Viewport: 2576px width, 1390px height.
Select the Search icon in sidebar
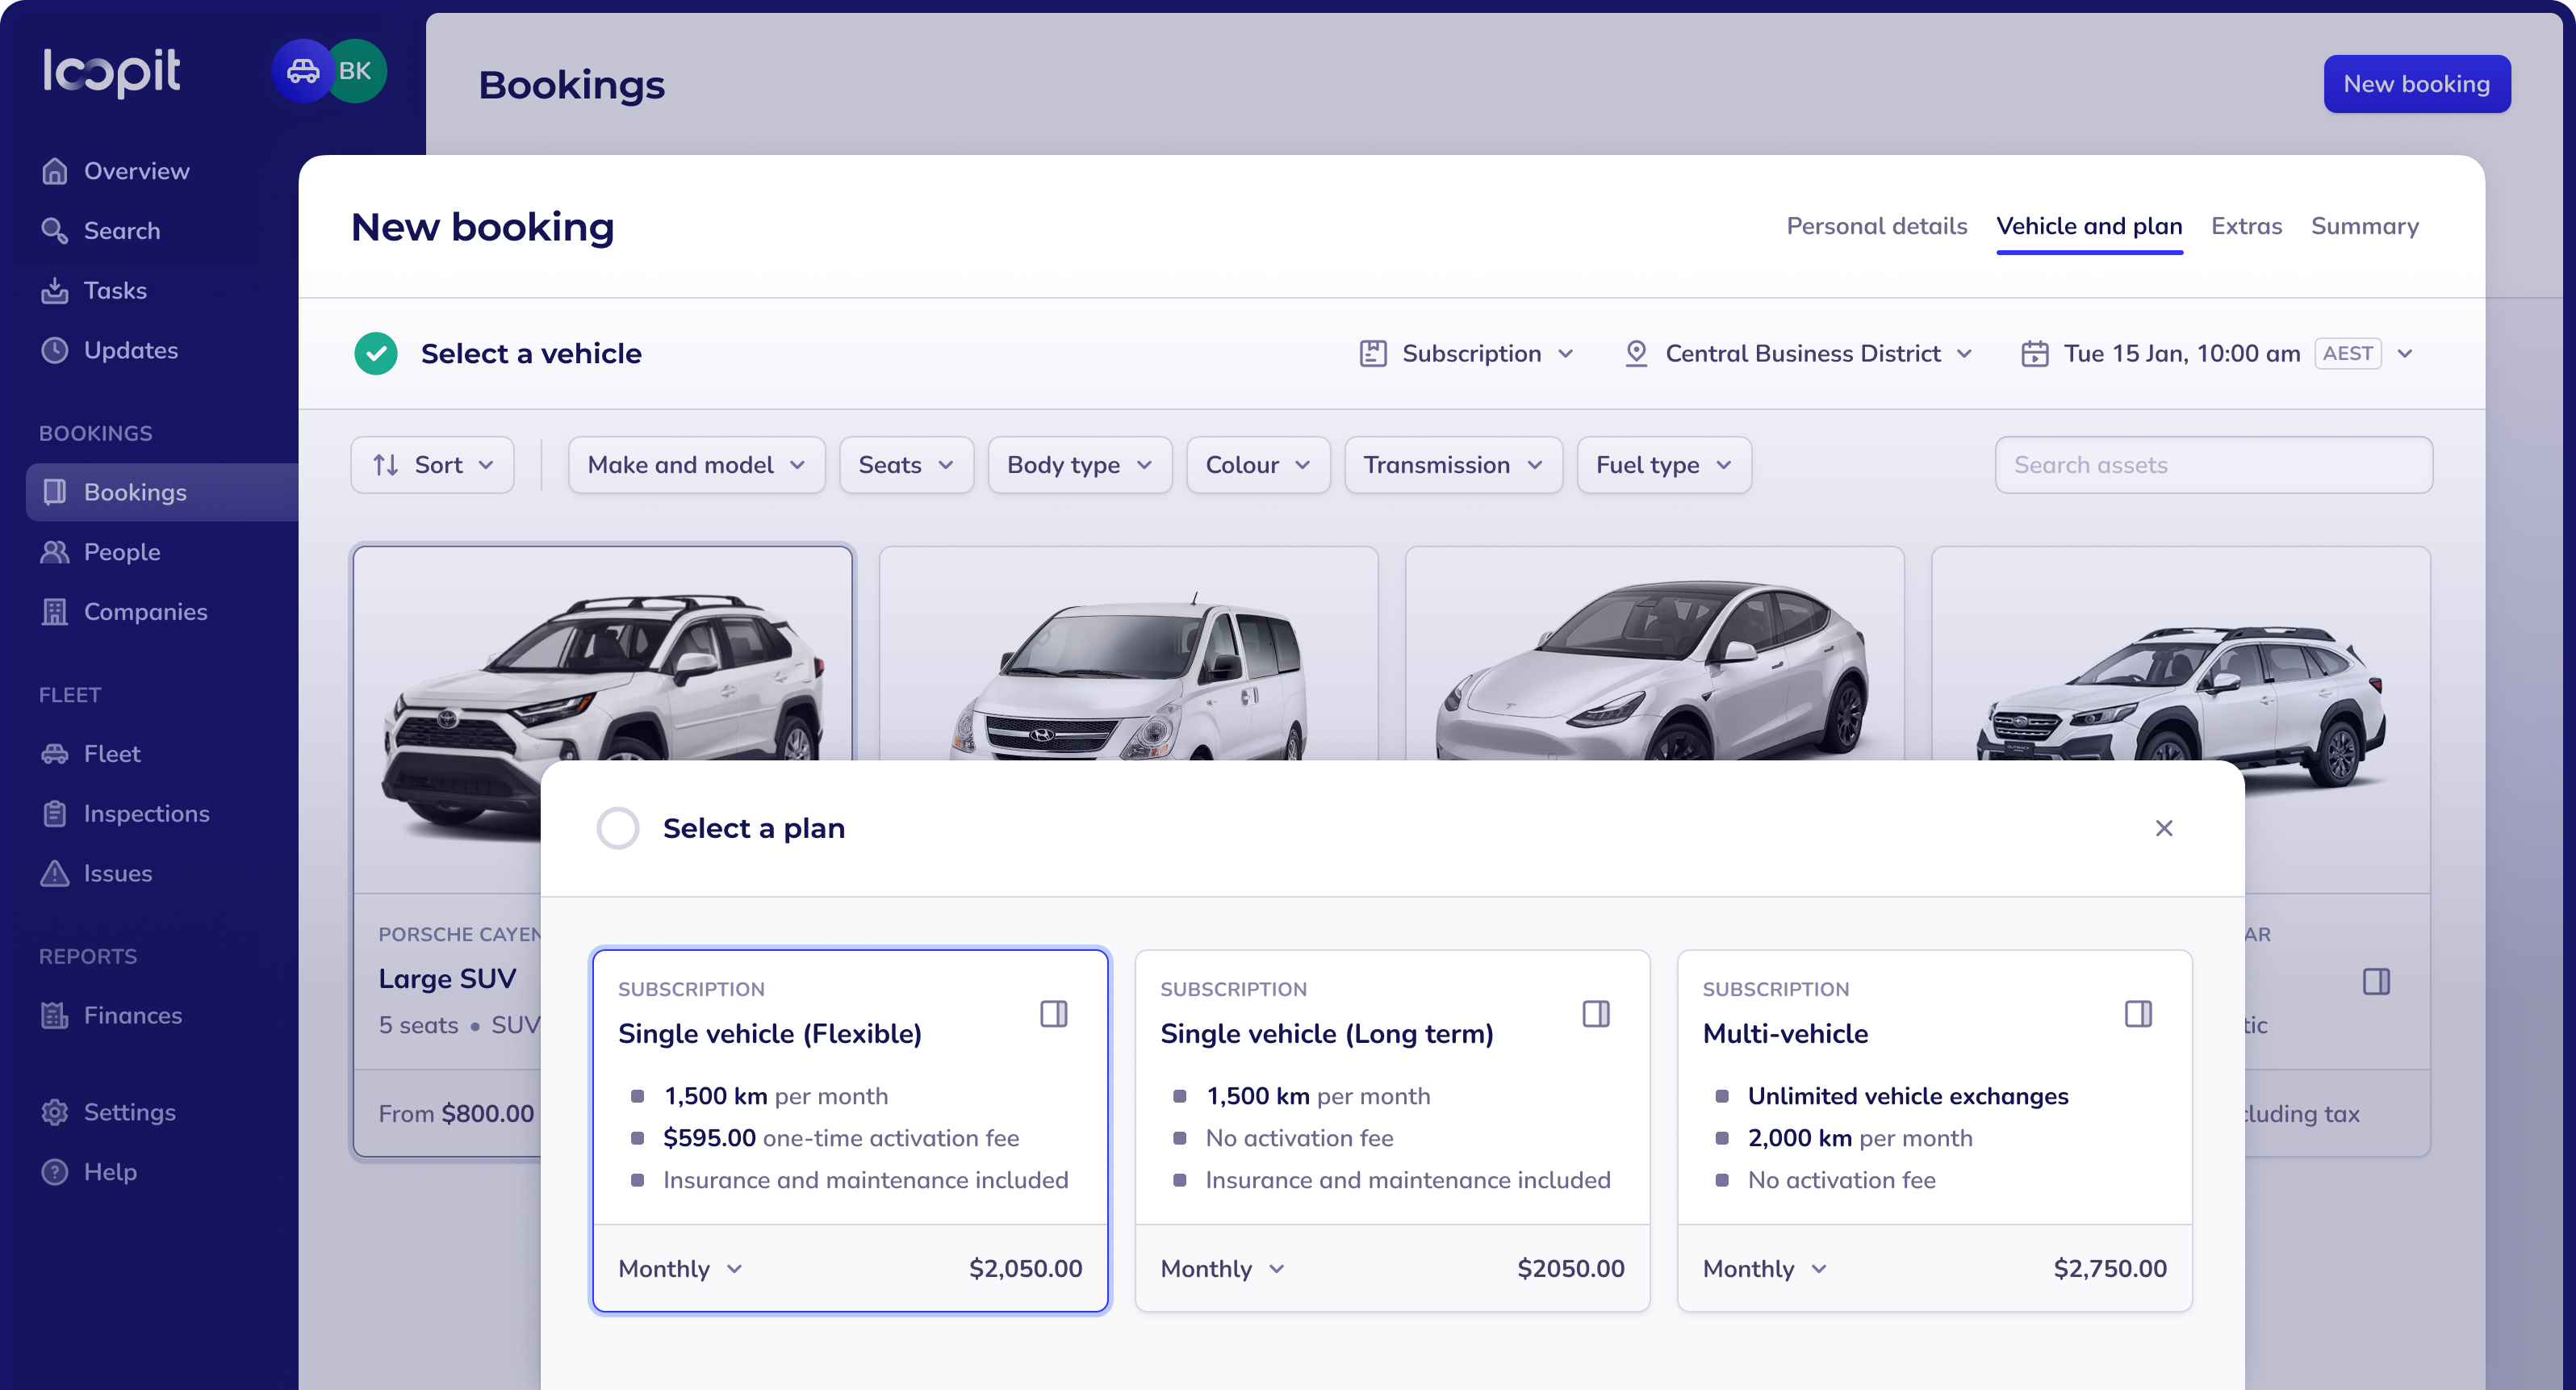(x=55, y=230)
